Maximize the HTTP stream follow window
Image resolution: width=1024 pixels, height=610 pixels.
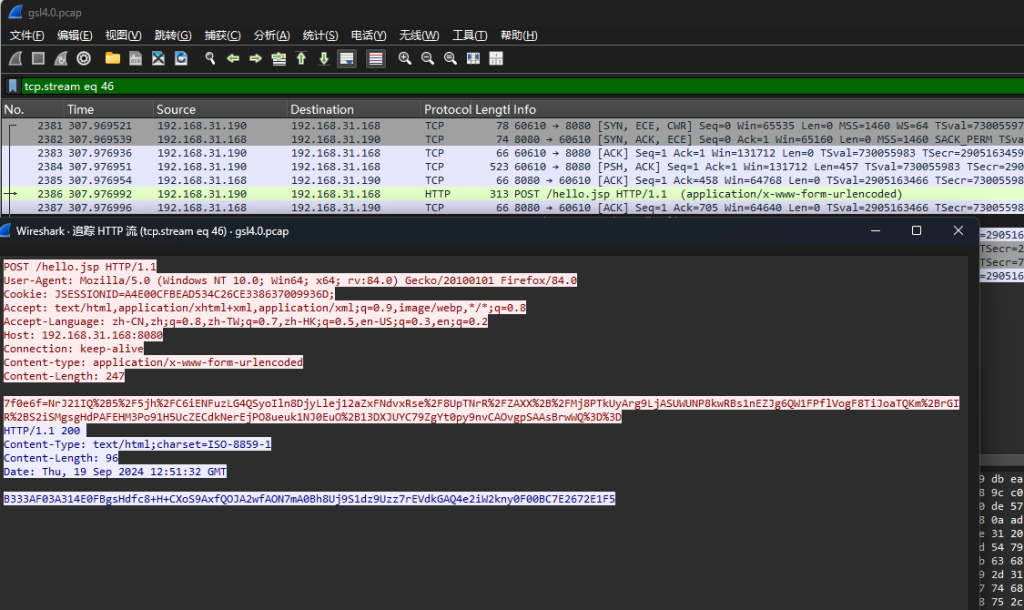[916, 231]
